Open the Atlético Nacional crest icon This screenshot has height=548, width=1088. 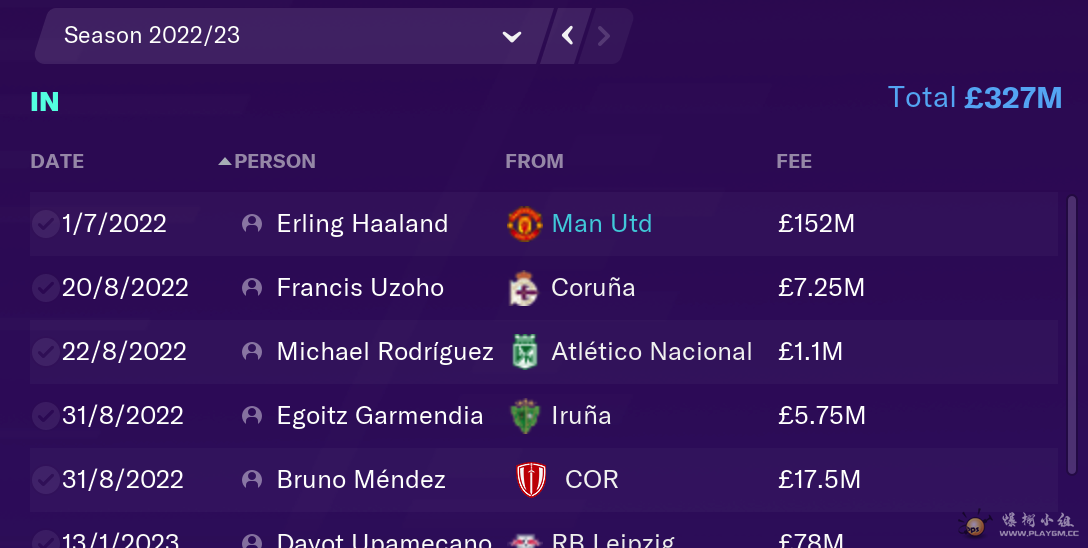click(525, 352)
